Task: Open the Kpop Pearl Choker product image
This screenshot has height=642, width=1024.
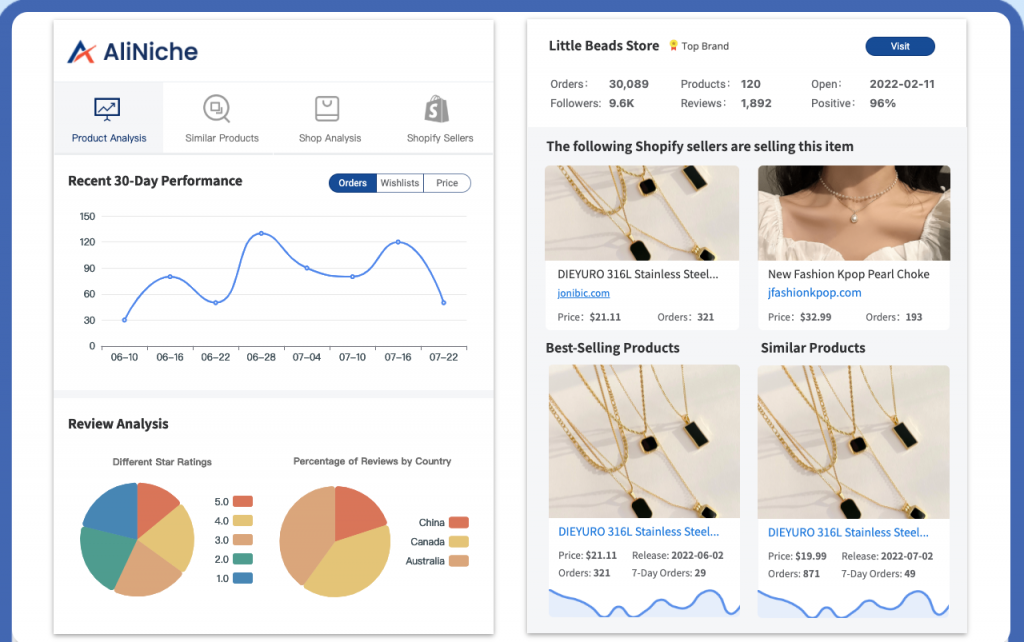Action: 854,213
